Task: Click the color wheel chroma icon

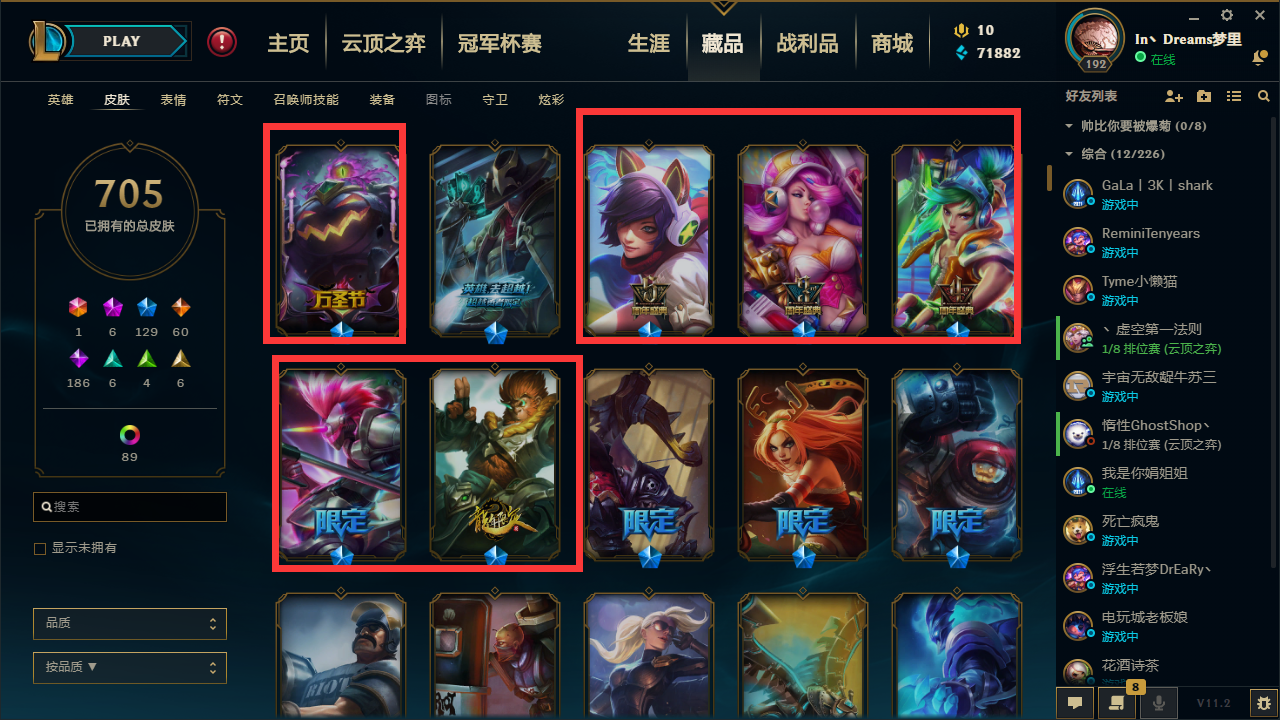Action: point(129,435)
